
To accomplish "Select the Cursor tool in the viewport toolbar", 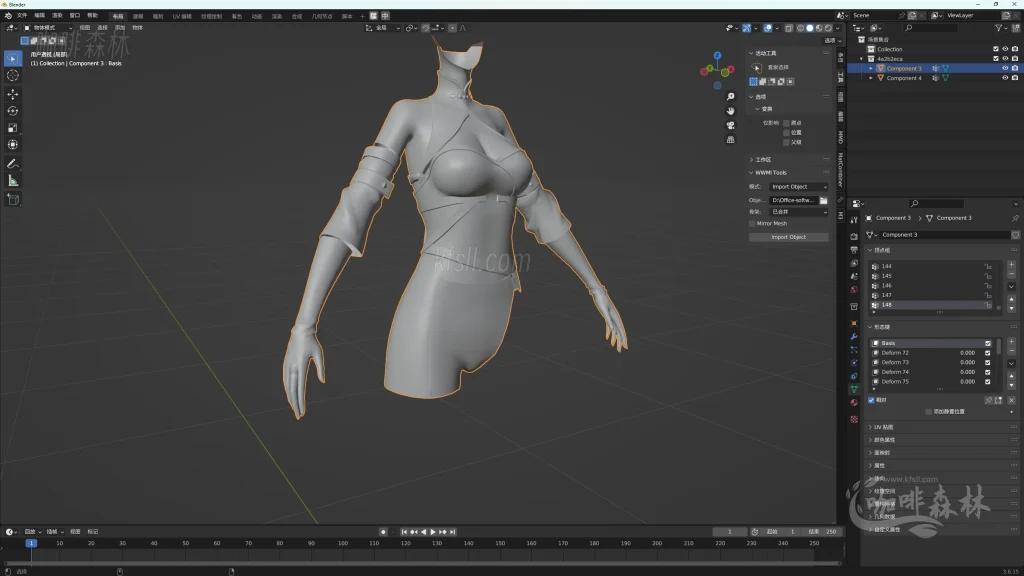I will click(12, 76).
